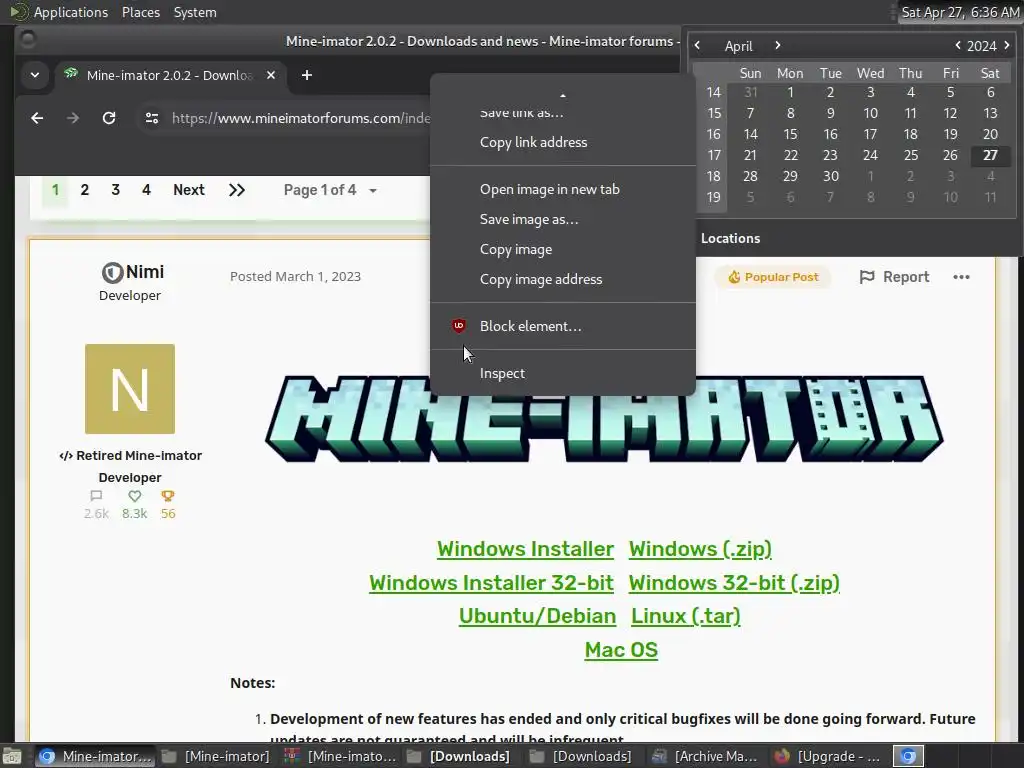The image size is (1024, 768).
Task: Open the Places menu
Action: click(x=140, y=12)
